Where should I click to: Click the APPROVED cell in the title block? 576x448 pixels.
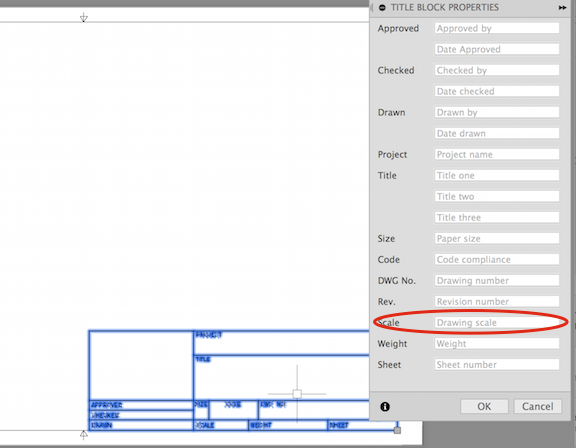(141, 405)
